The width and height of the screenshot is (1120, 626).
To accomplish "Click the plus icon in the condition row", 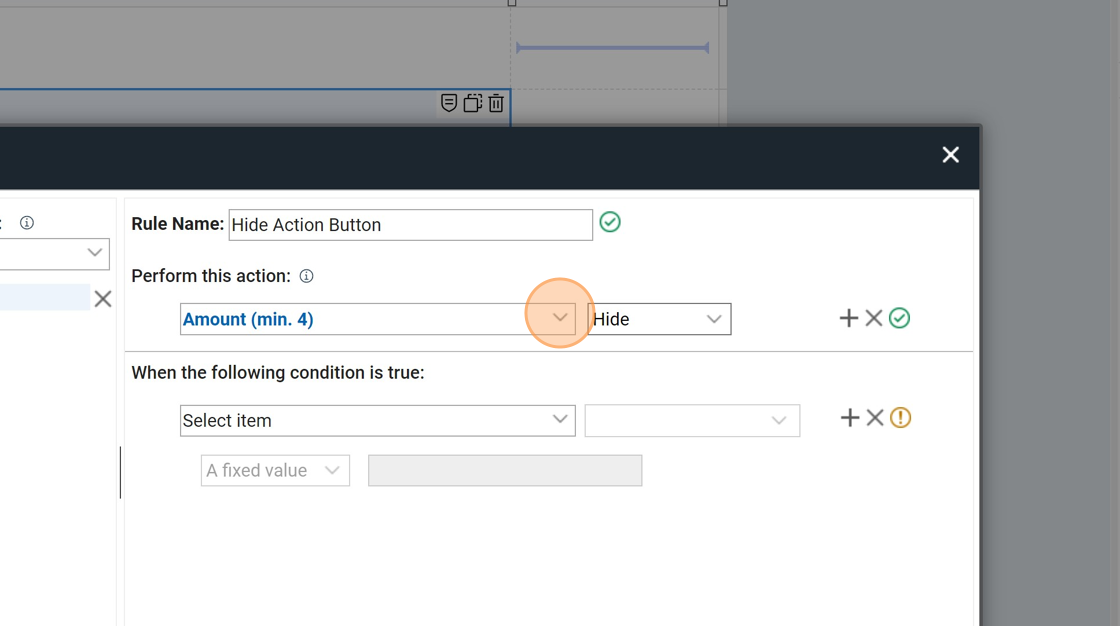I will point(849,418).
